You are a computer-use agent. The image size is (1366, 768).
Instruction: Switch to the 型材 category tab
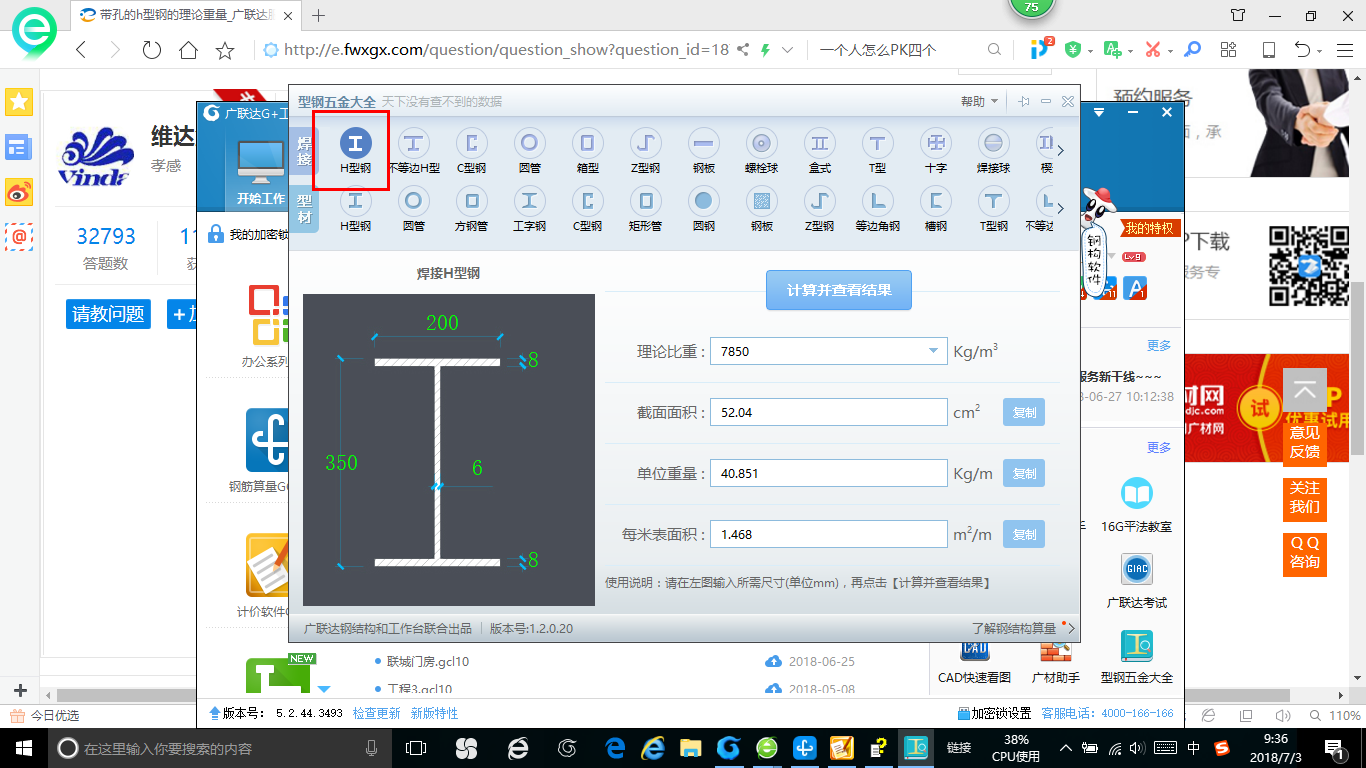click(304, 209)
